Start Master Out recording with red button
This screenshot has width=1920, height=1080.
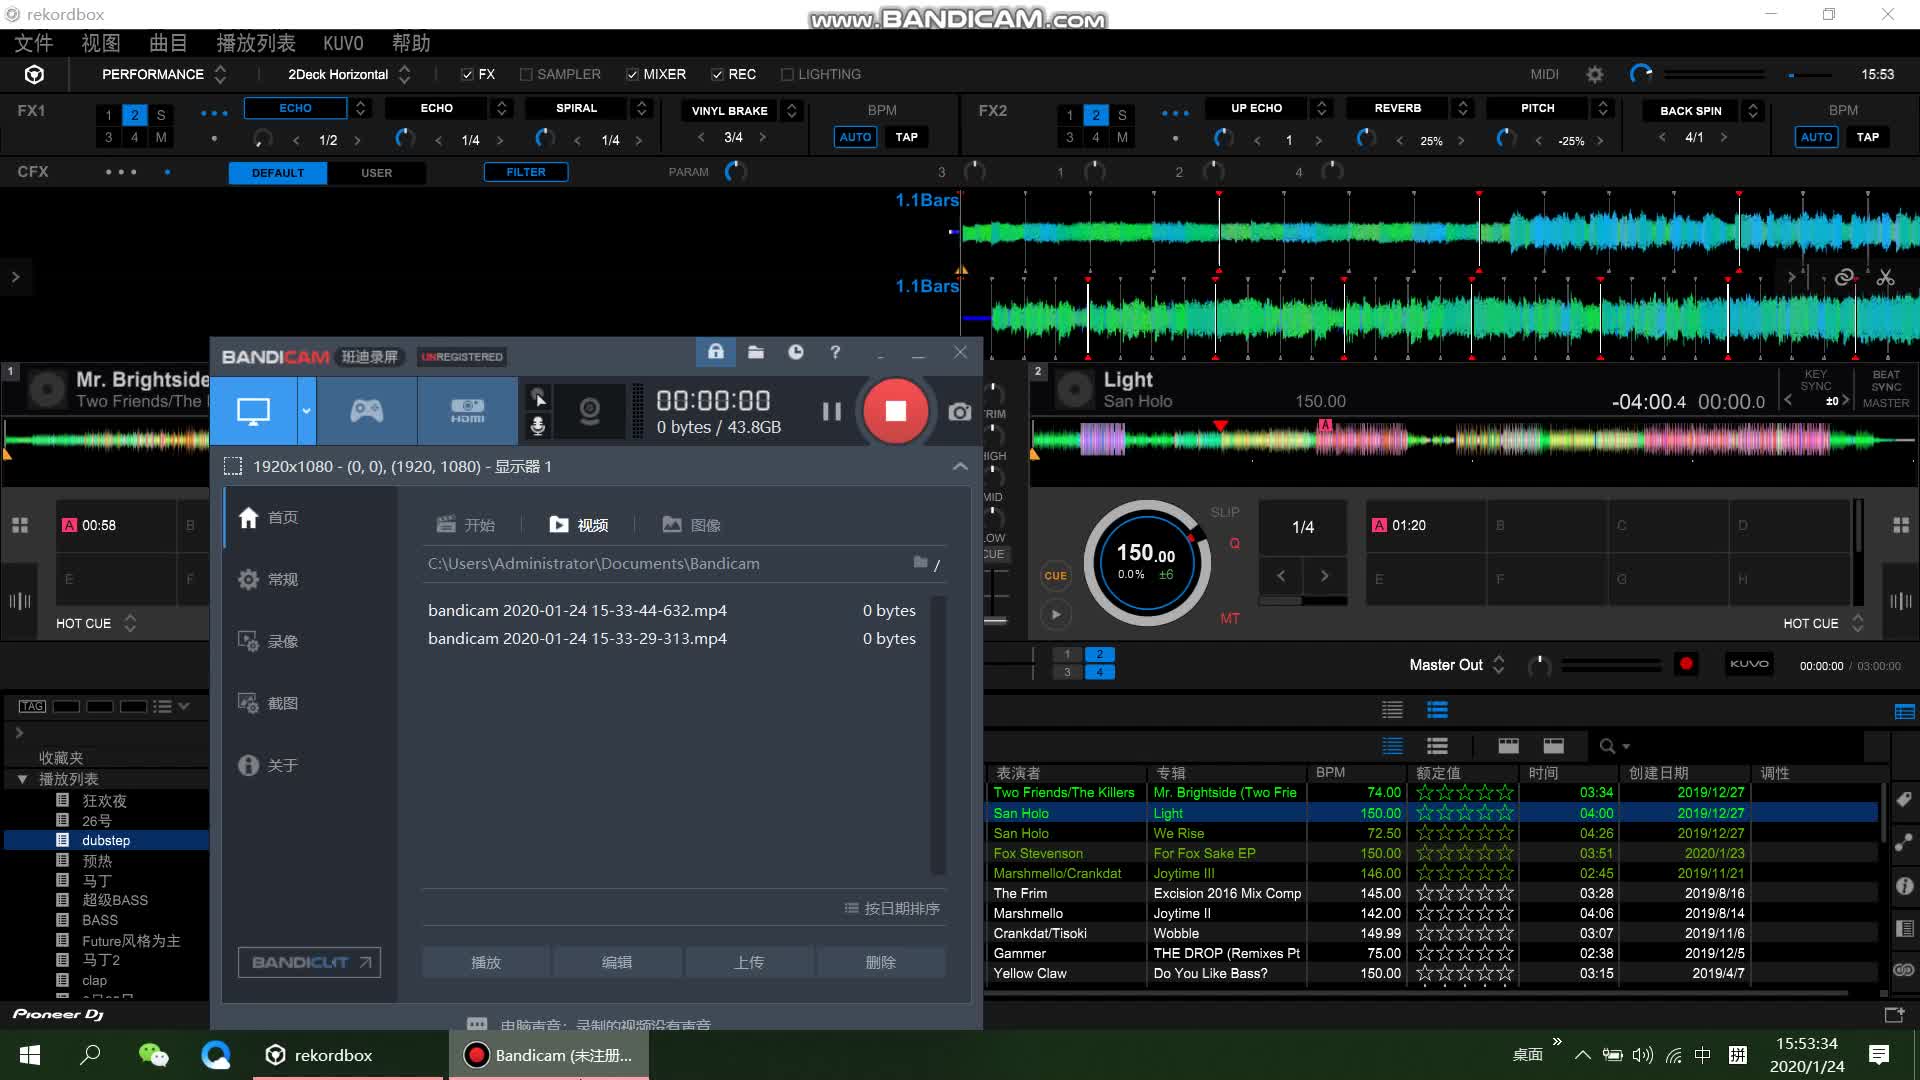[x=1686, y=664]
